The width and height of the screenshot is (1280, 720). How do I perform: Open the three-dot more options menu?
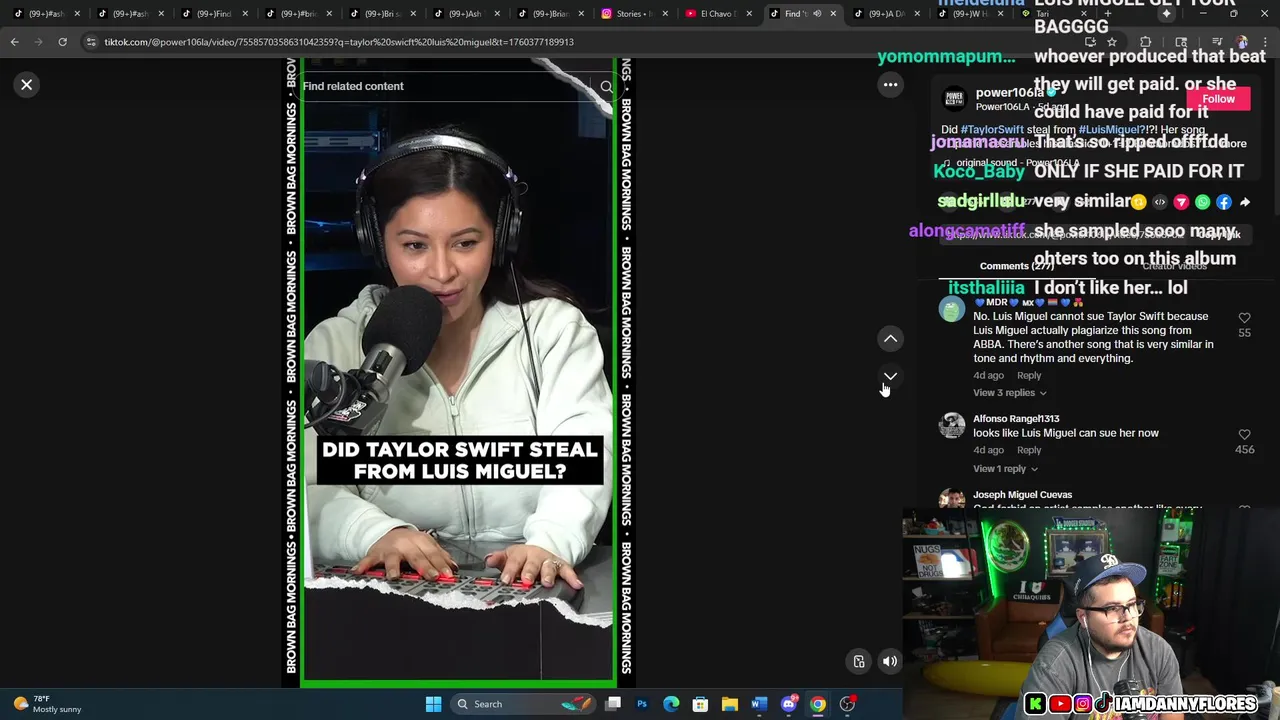tap(890, 85)
